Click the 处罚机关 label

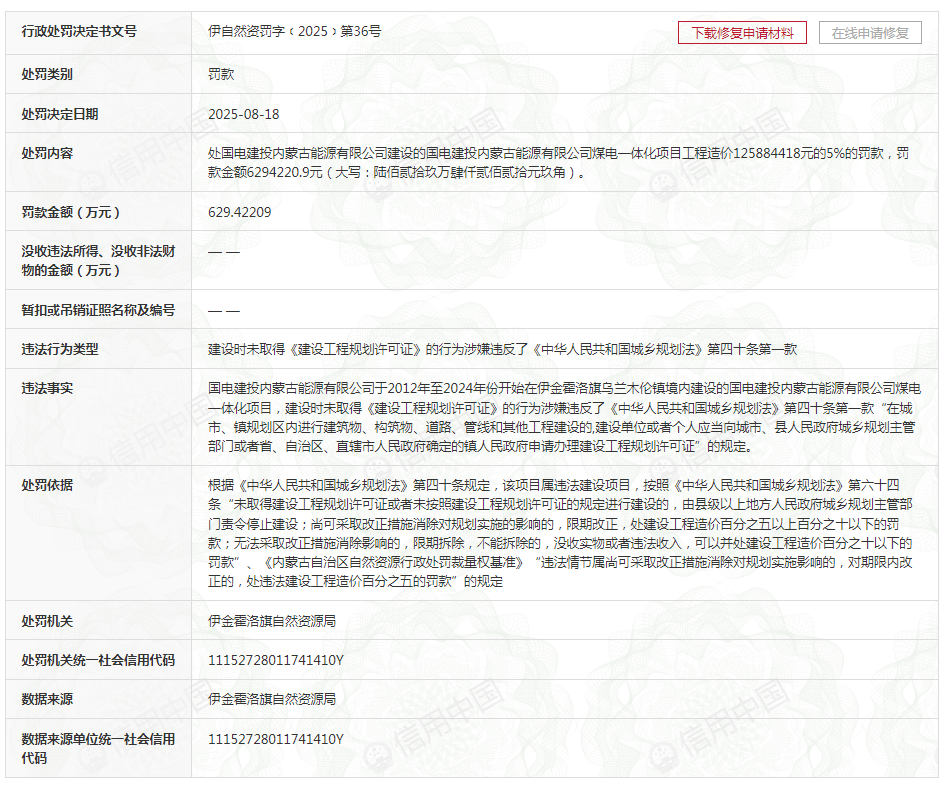pos(47,621)
